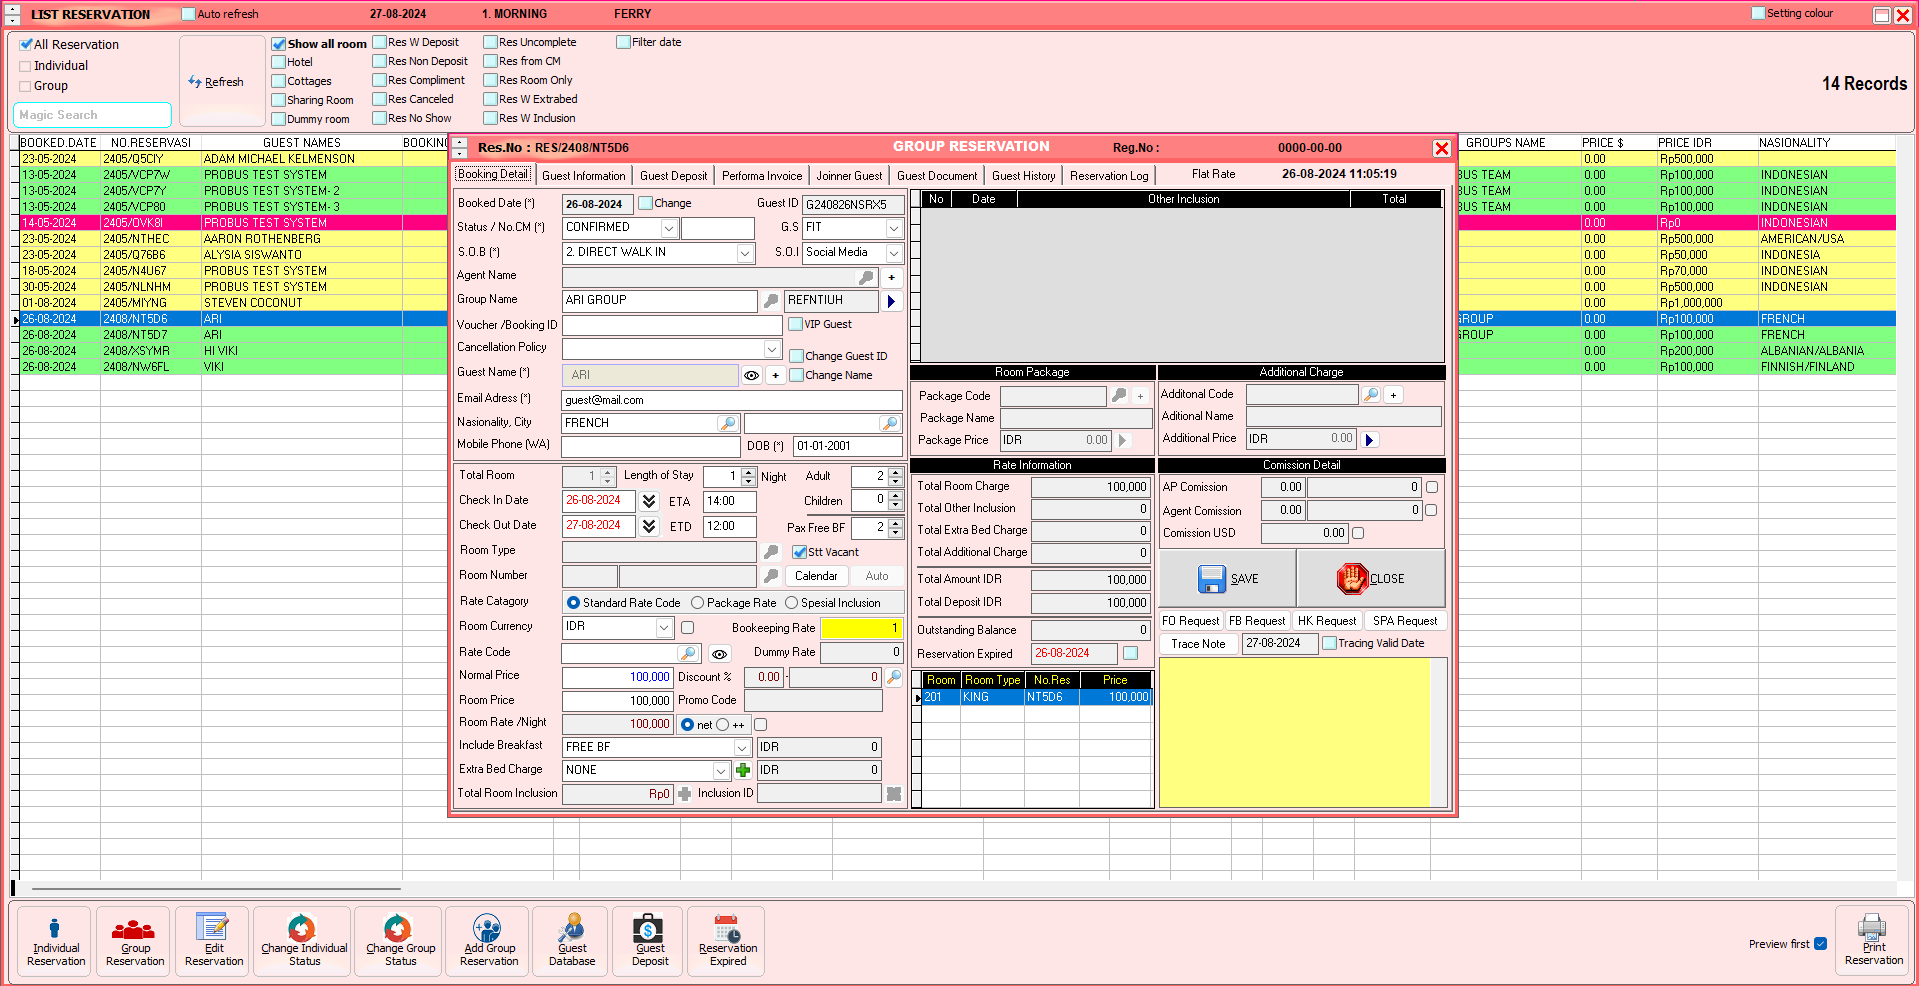
Task: Enable the VIP Guest checkbox
Action: [796, 324]
